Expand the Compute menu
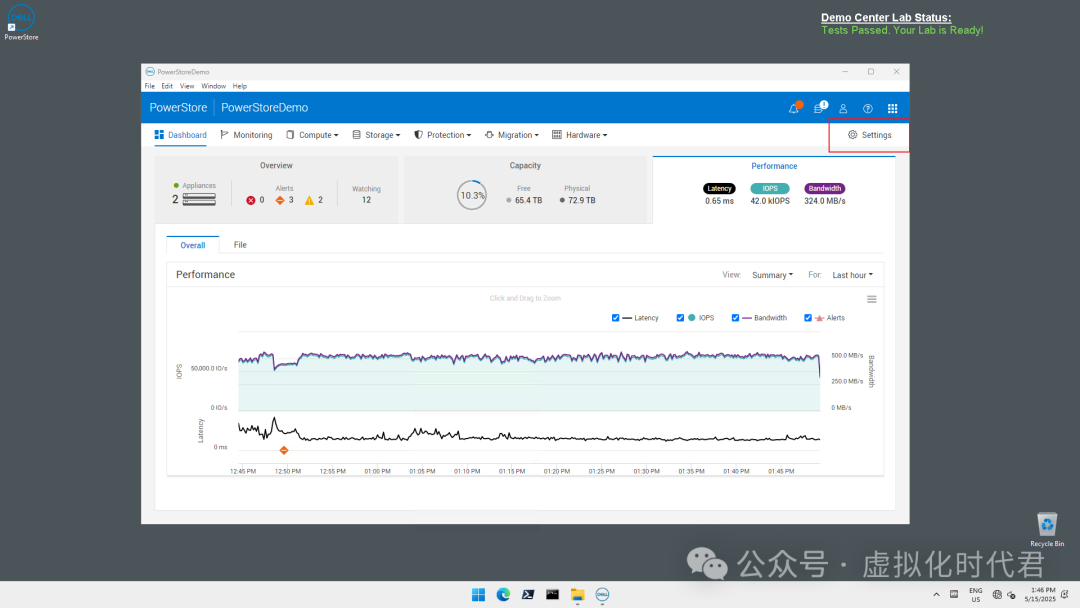This screenshot has height=608, width=1080. click(x=312, y=135)
